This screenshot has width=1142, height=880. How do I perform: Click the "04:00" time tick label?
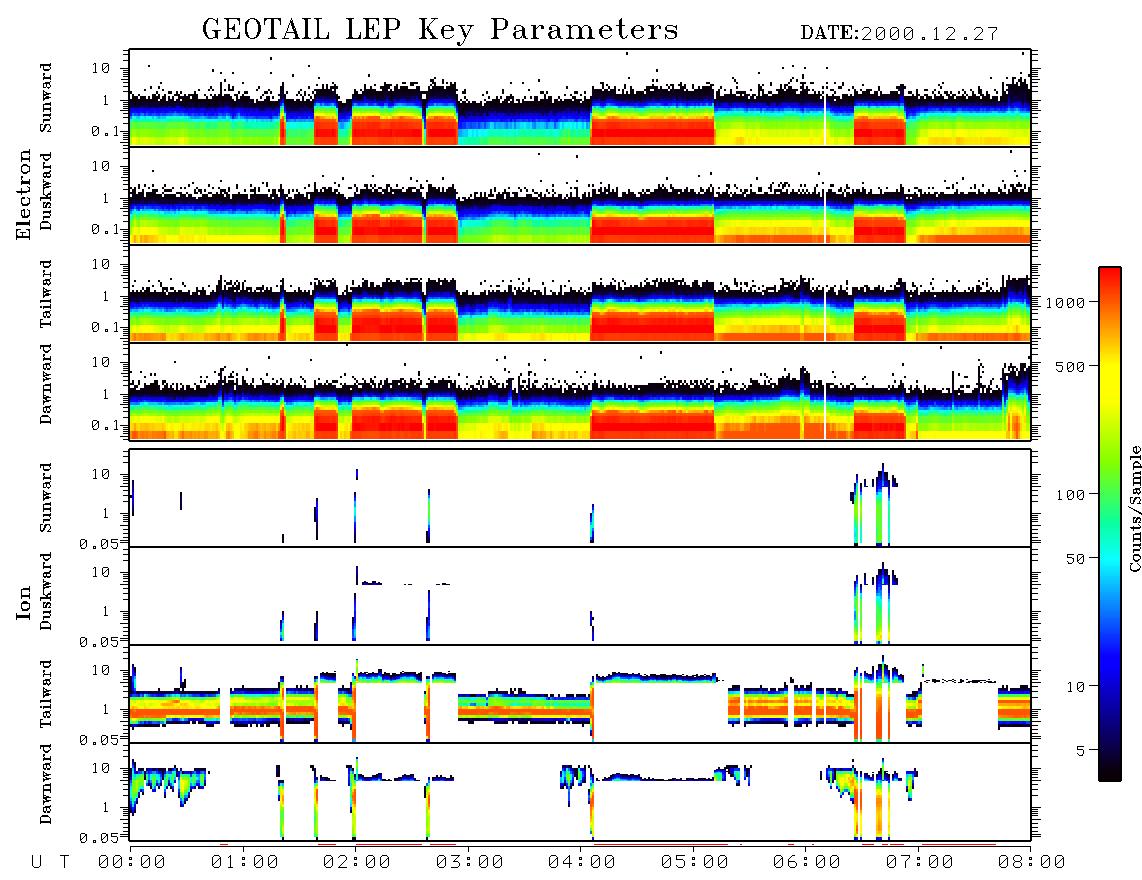tap(581, 862)
